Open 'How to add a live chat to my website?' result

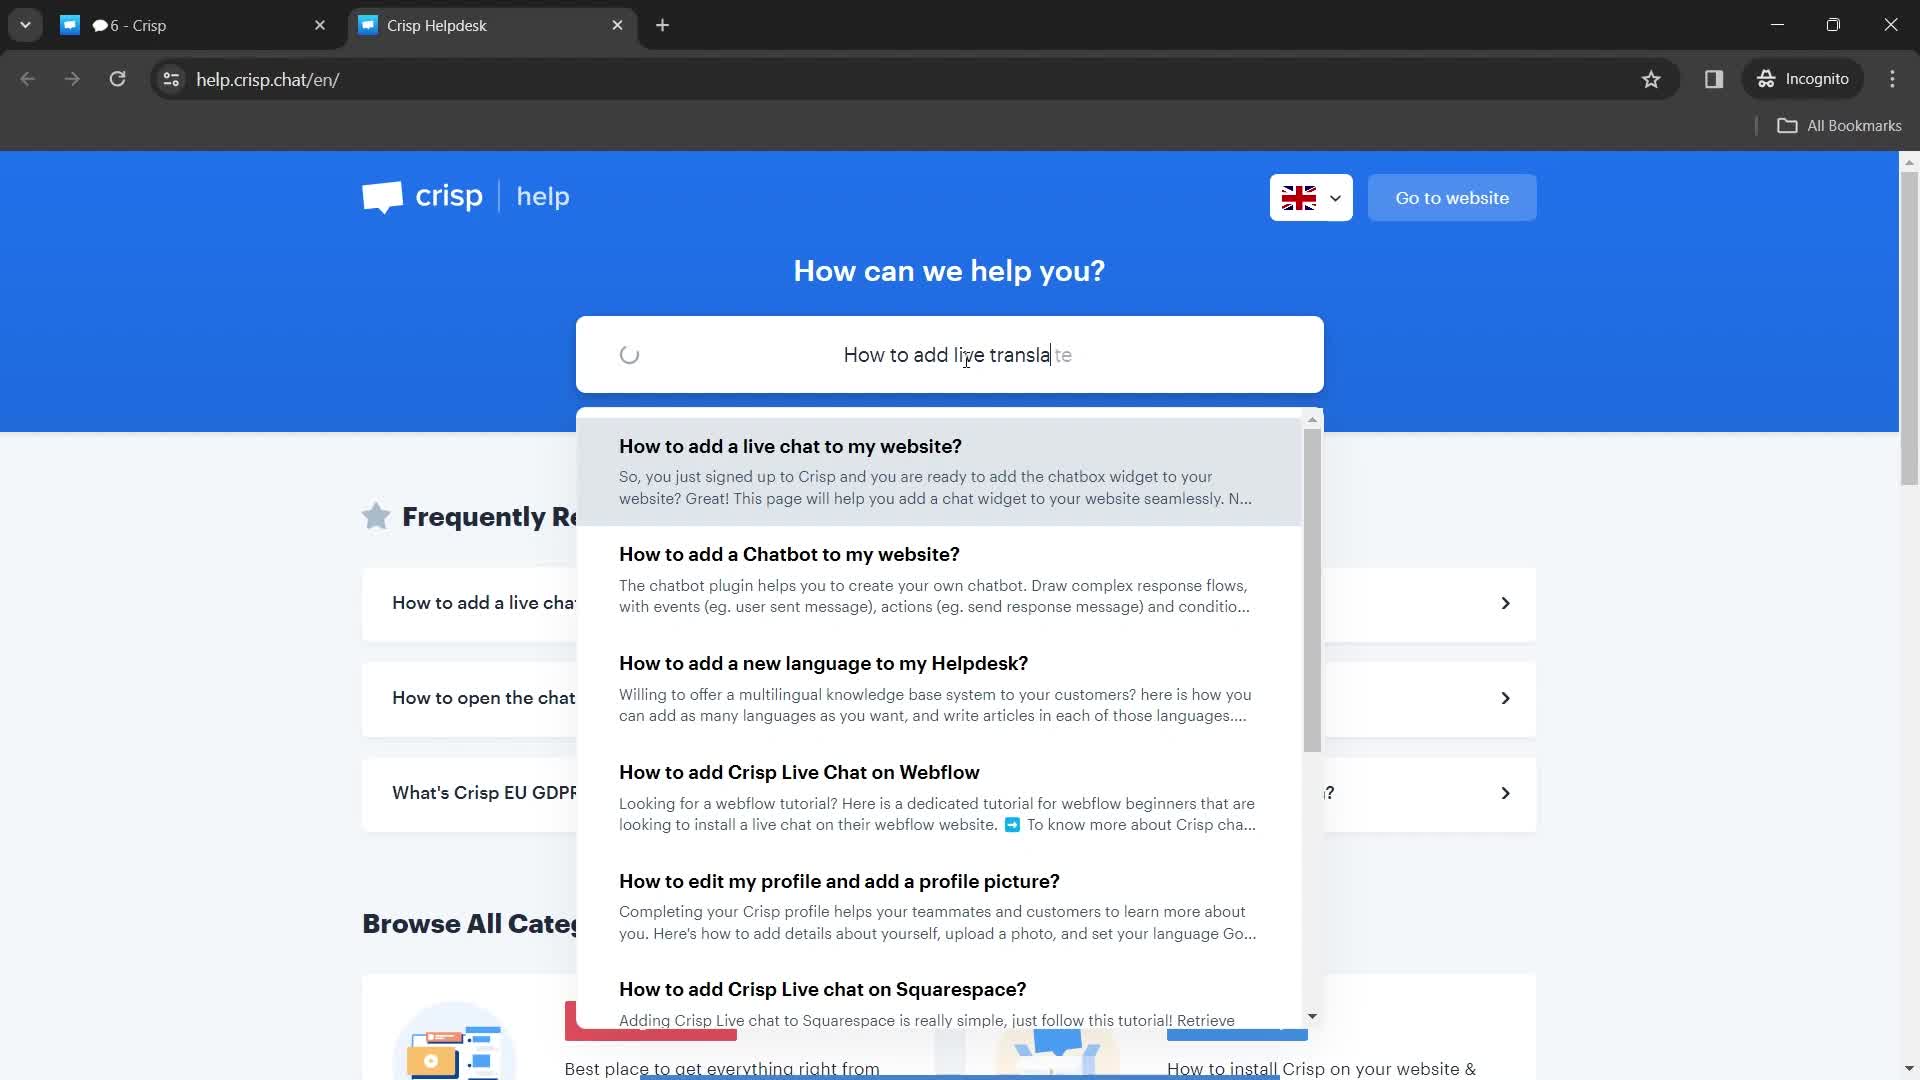pyautogui.click(x=939, y=472)
